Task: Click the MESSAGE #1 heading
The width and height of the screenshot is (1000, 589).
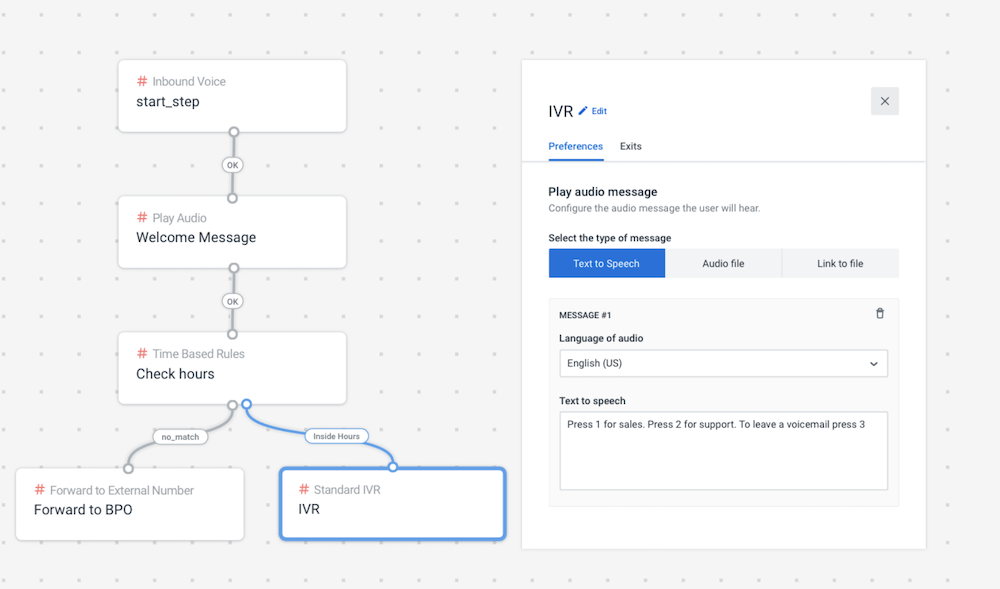Action: 585,315
